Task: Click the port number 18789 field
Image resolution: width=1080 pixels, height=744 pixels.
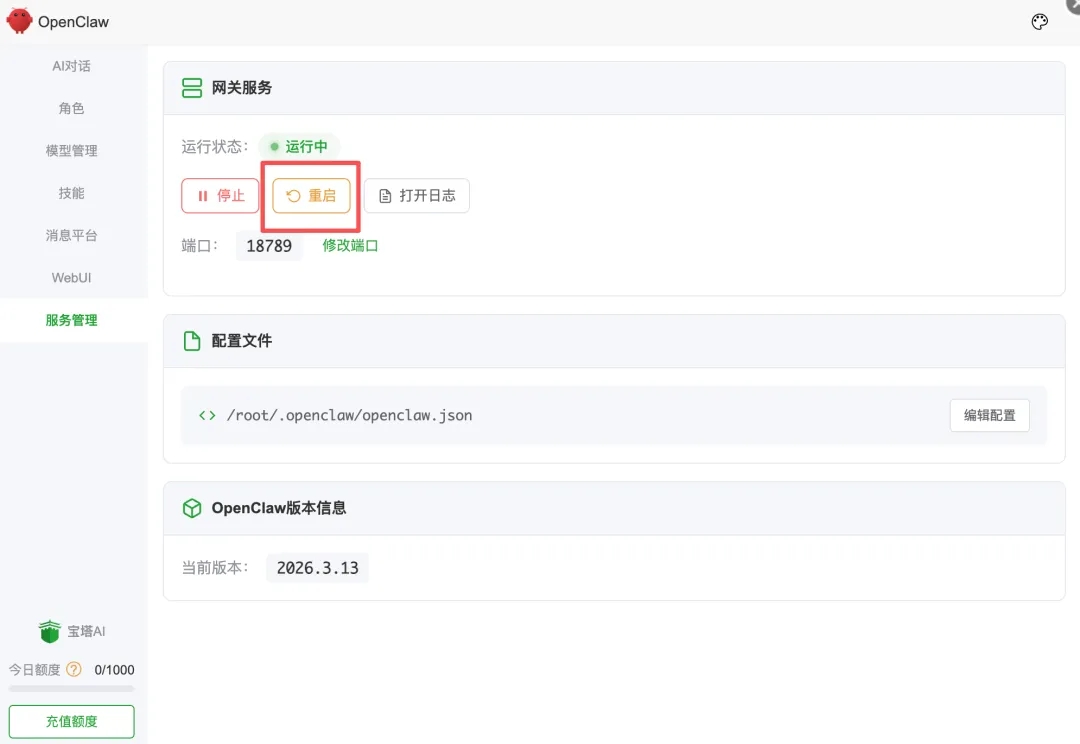Action: click(269, 245)
